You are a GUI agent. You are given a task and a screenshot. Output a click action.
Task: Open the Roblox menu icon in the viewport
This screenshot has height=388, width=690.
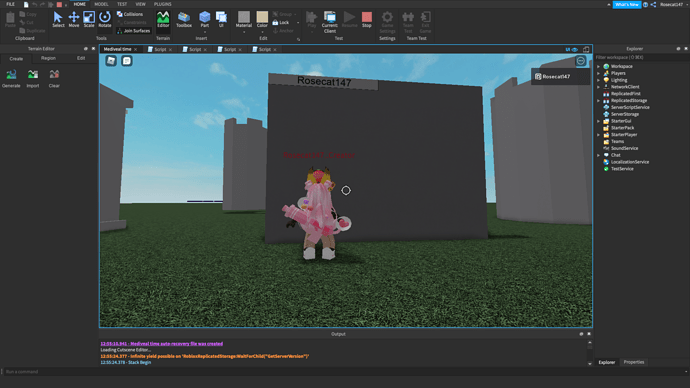111,61
